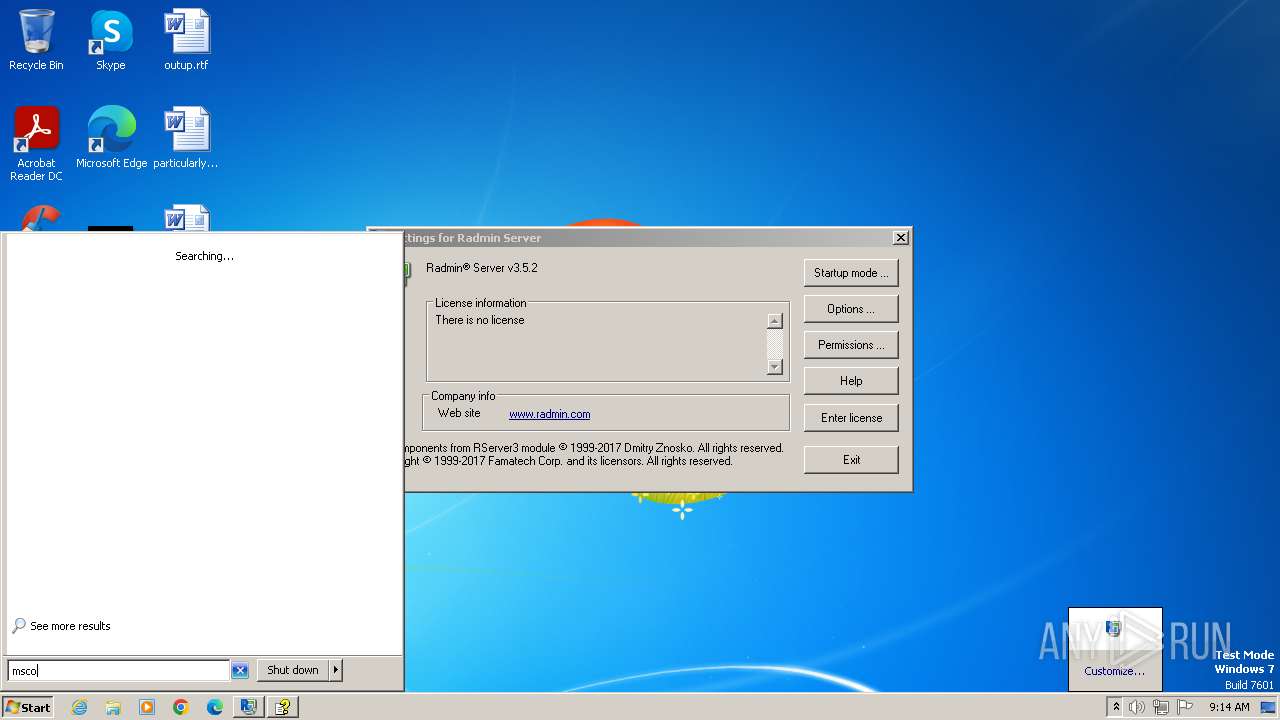This screenshot has height=720, width=1280.
Task: Click the 9:14 AM clock
Action: (1229, 707)
